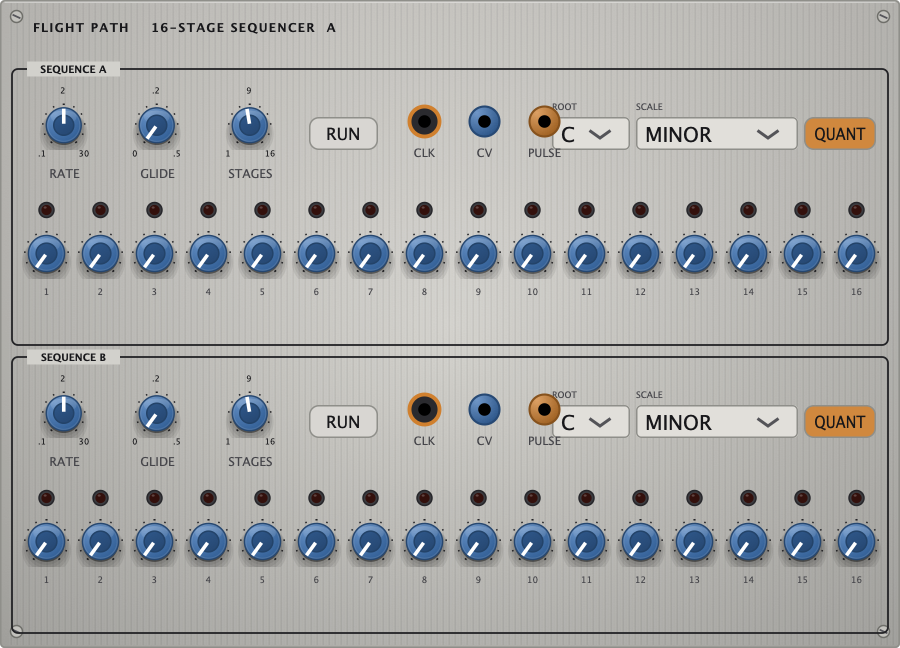Click Sequence A stage 10 knob
Viewport: 900px width, 648px height.
click(532, 254)
